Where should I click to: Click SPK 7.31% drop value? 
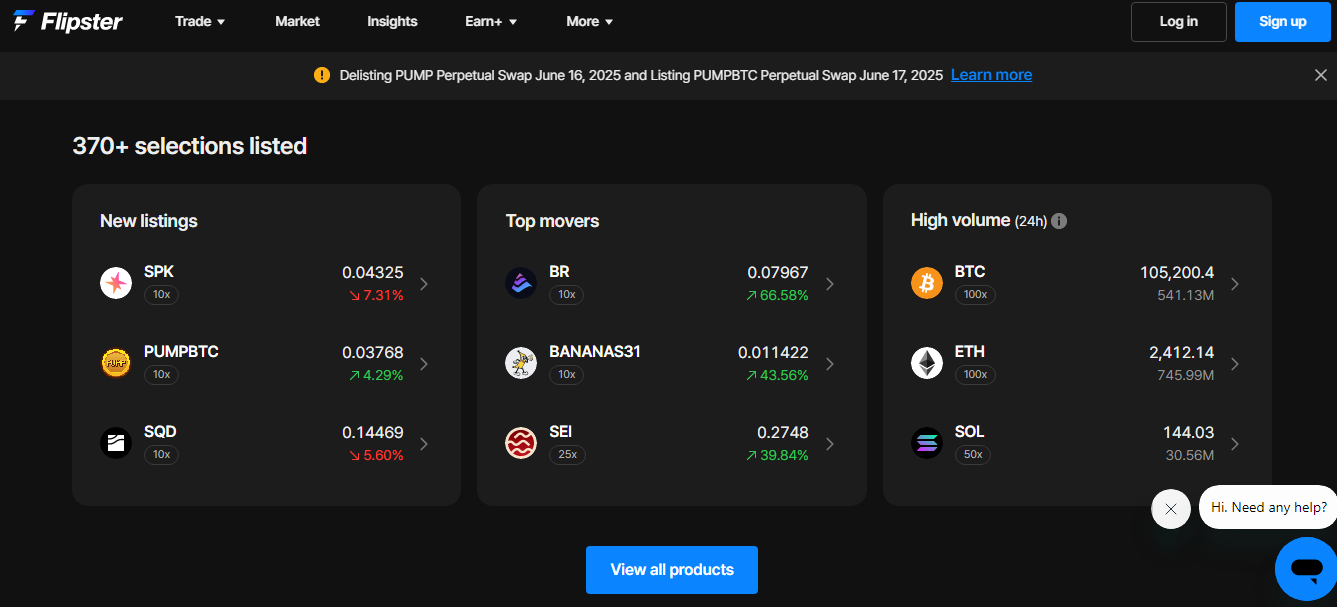pyautogui.click(x=376, y=295)
